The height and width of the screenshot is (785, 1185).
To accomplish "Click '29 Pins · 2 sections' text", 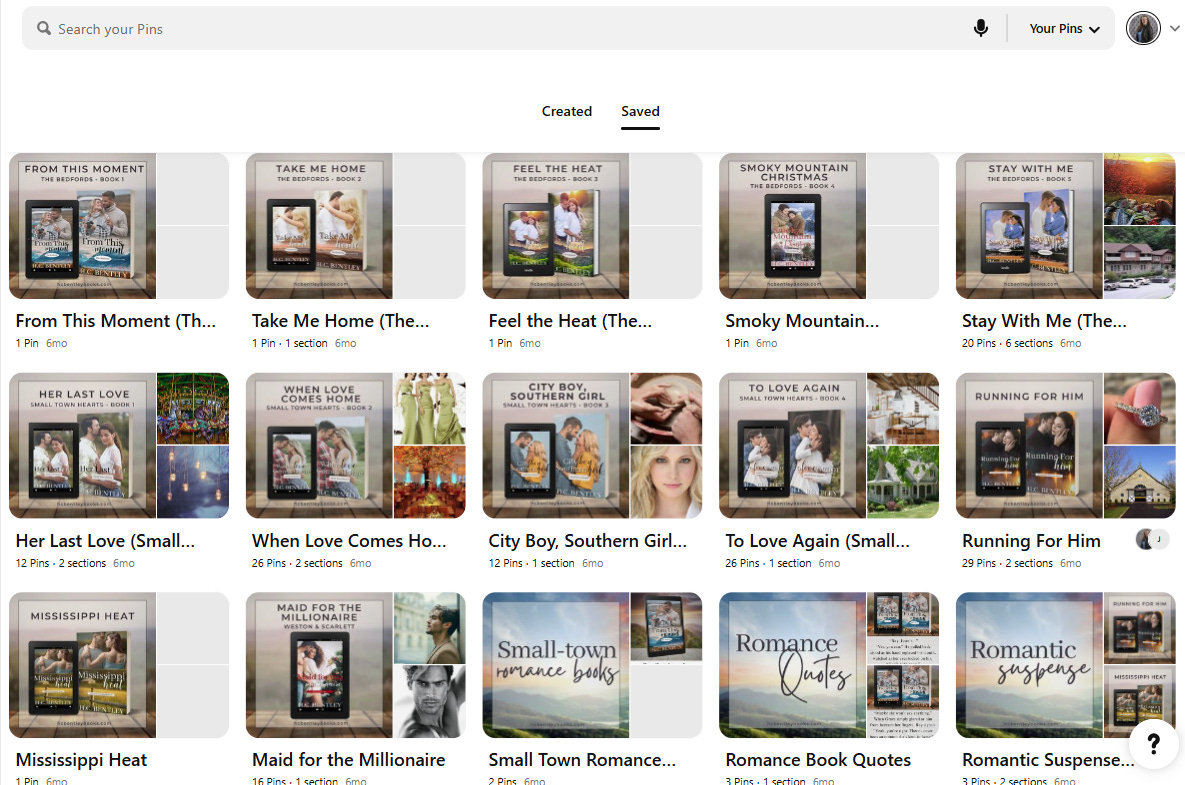I will pos(1007,563).
